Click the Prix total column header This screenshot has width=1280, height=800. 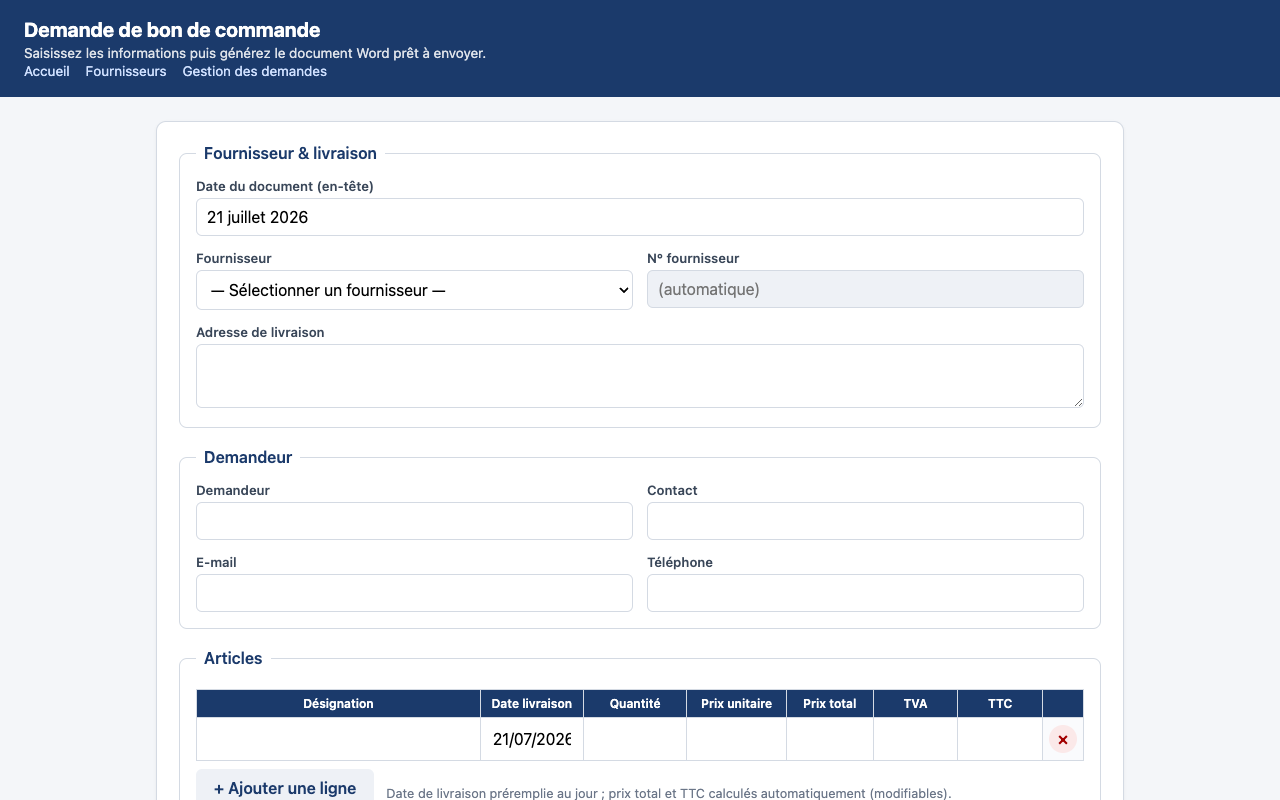click(x=830, y=703)
